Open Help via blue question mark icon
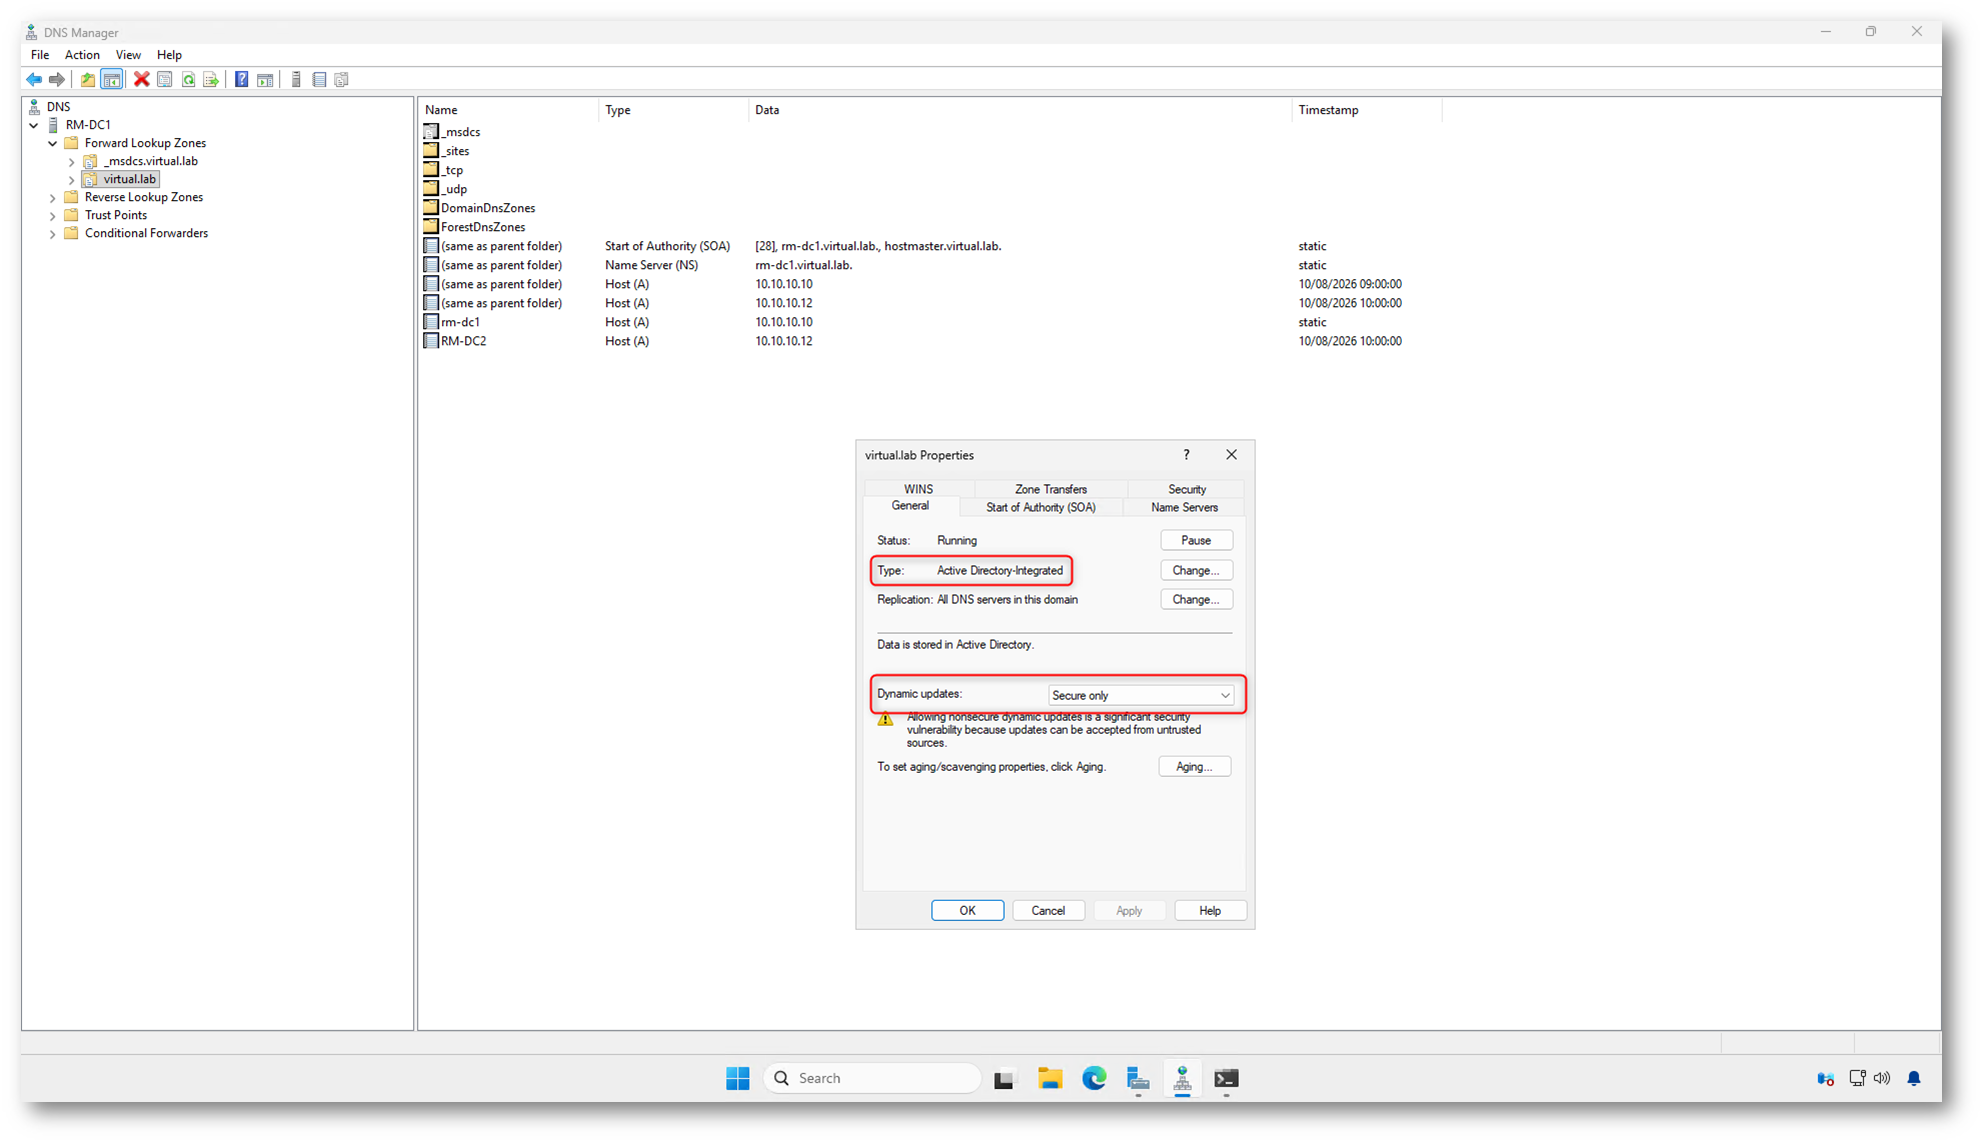The image size is (1984, 1144). coord(241,80)
